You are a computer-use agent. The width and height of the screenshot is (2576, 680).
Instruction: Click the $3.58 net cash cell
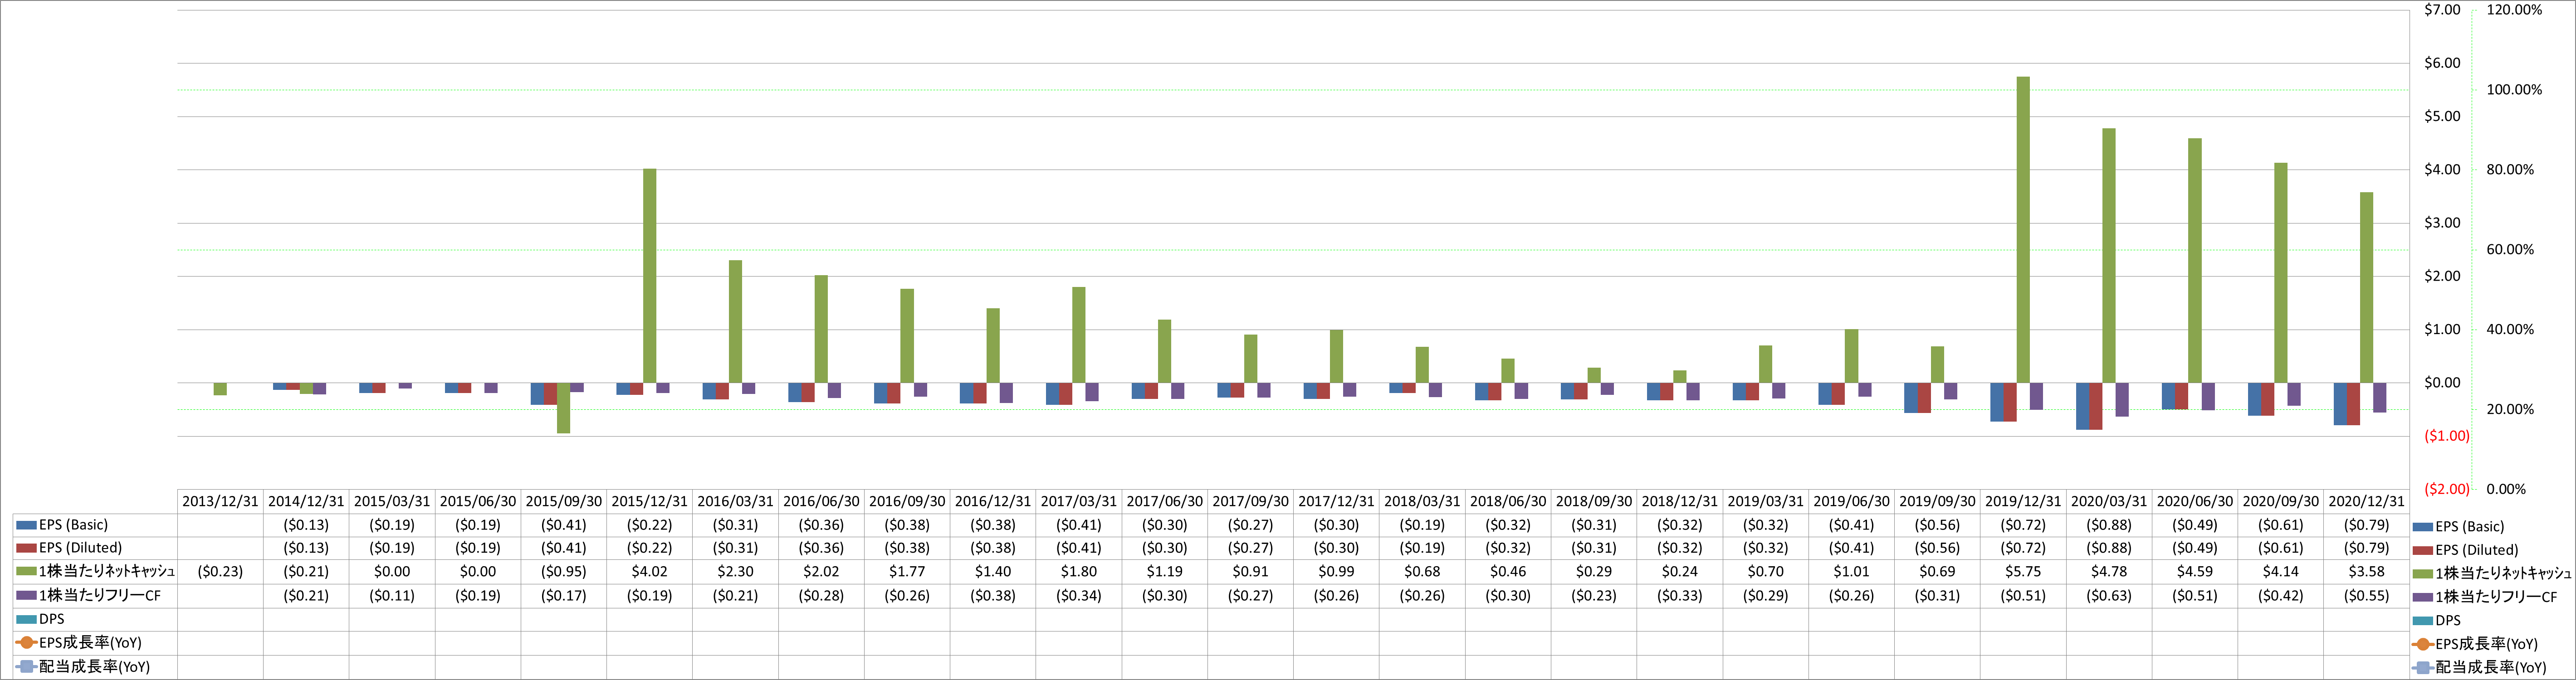coord(2367,572)
